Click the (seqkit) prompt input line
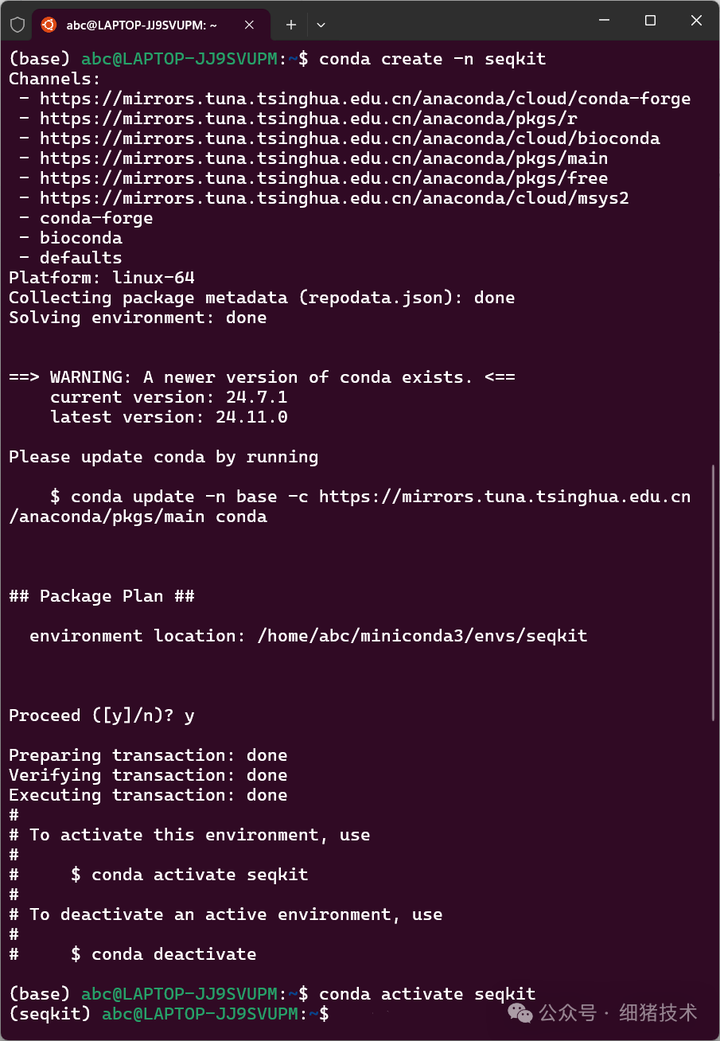The height and width of the screenshot is (1041, 720). [x=400, y=1014]
